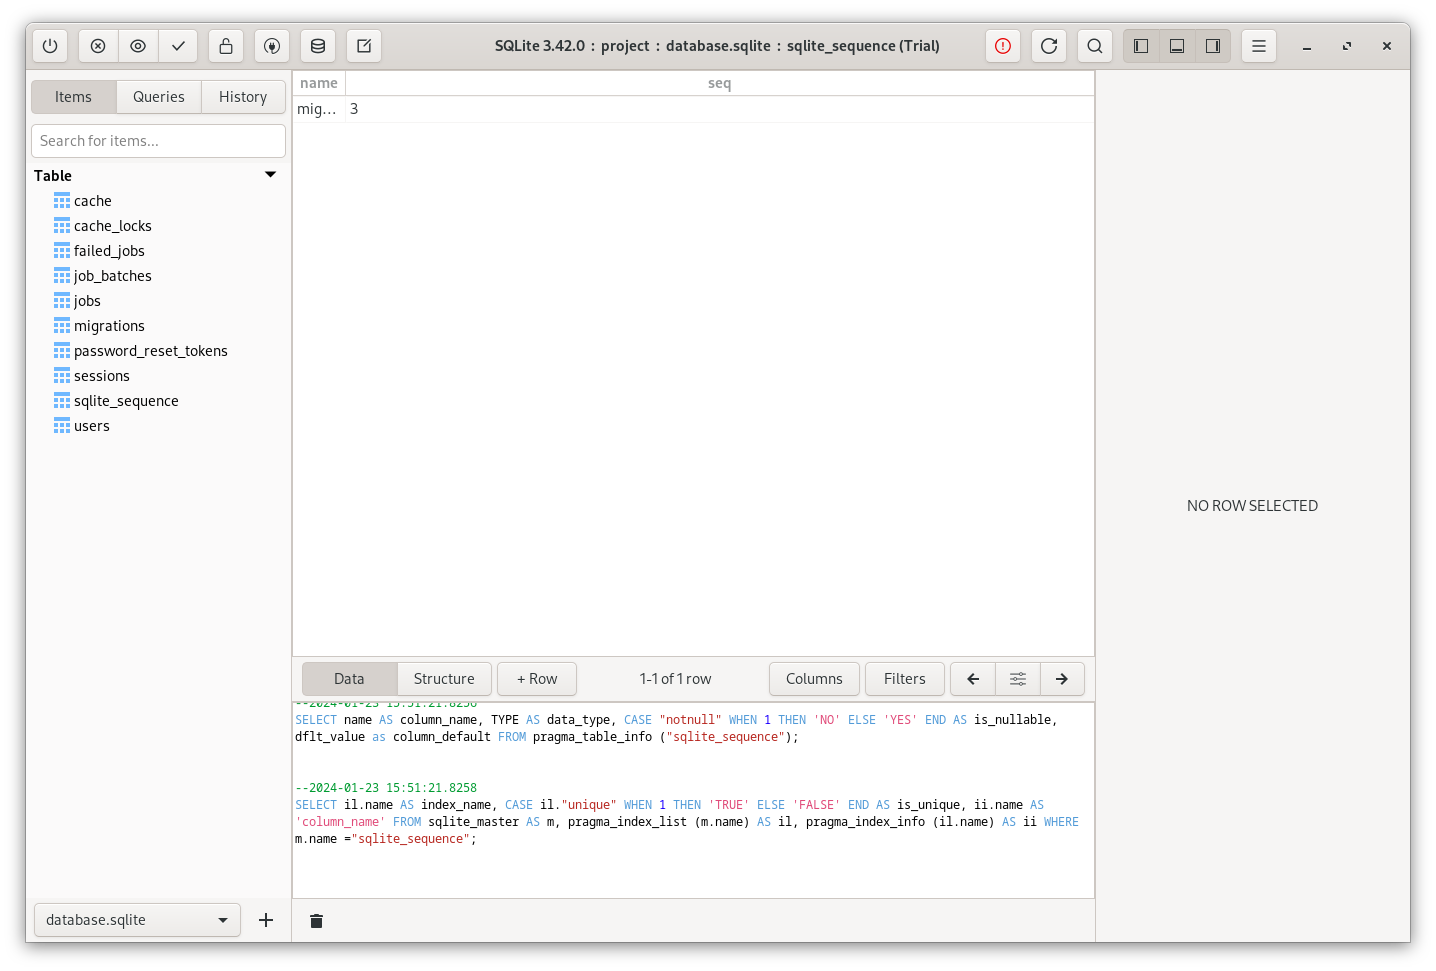Viewport: 1436px width, 971px height.
Task: Restore the application window size
Action: [x=1347, y=46]
